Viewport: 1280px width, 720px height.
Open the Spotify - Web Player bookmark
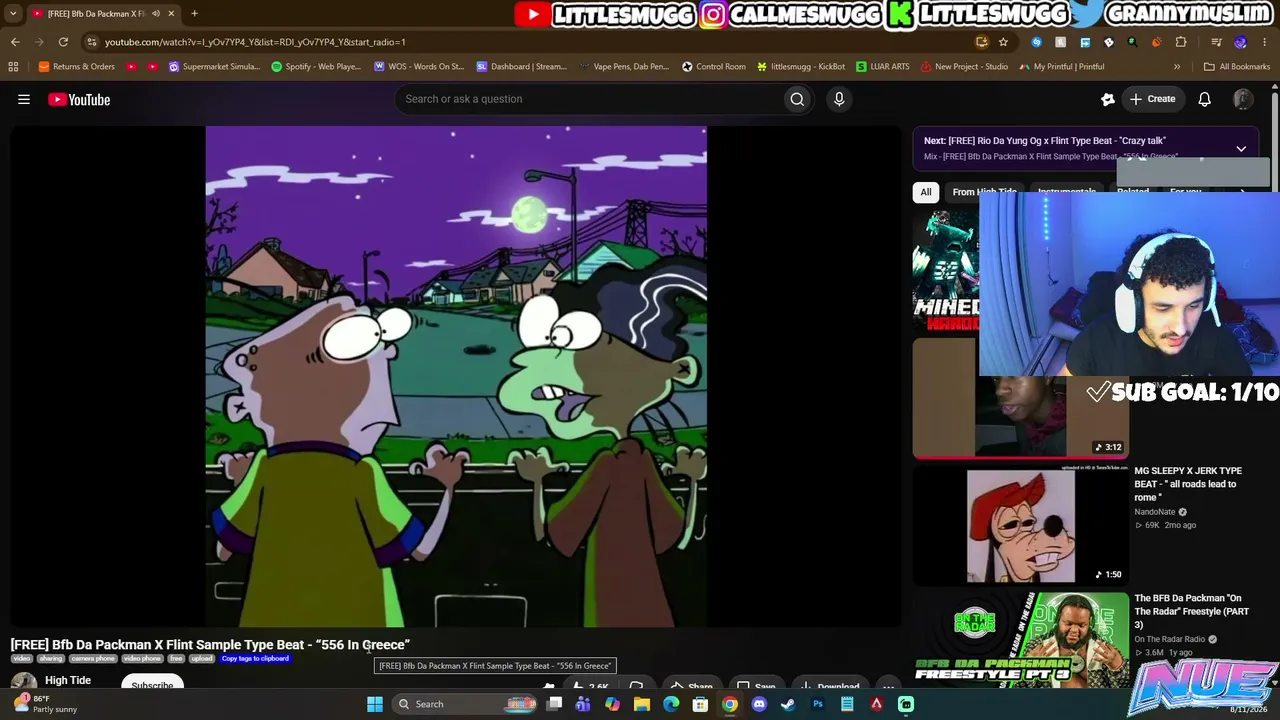pos(316,67)
